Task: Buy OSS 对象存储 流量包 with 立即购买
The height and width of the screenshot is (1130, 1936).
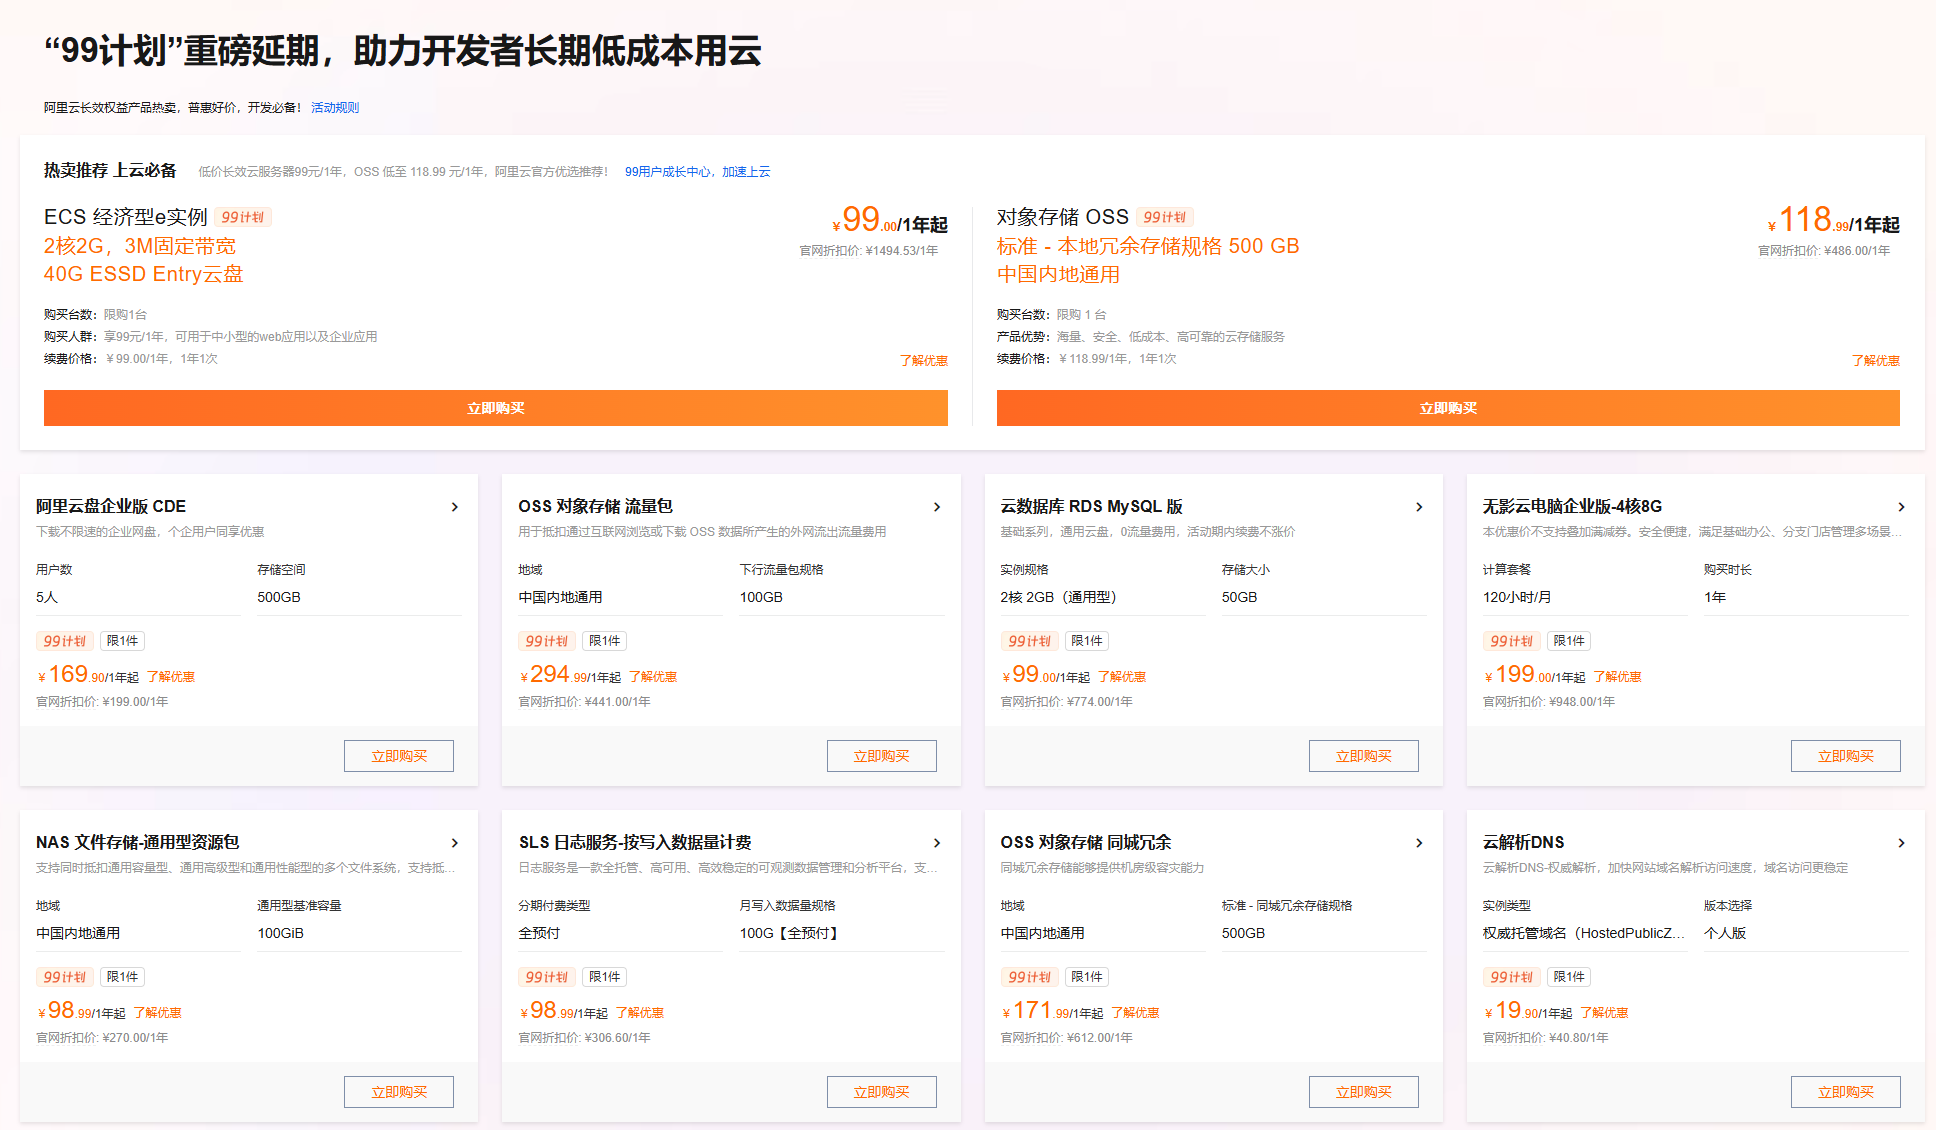Action: click(x=882, y=756)
